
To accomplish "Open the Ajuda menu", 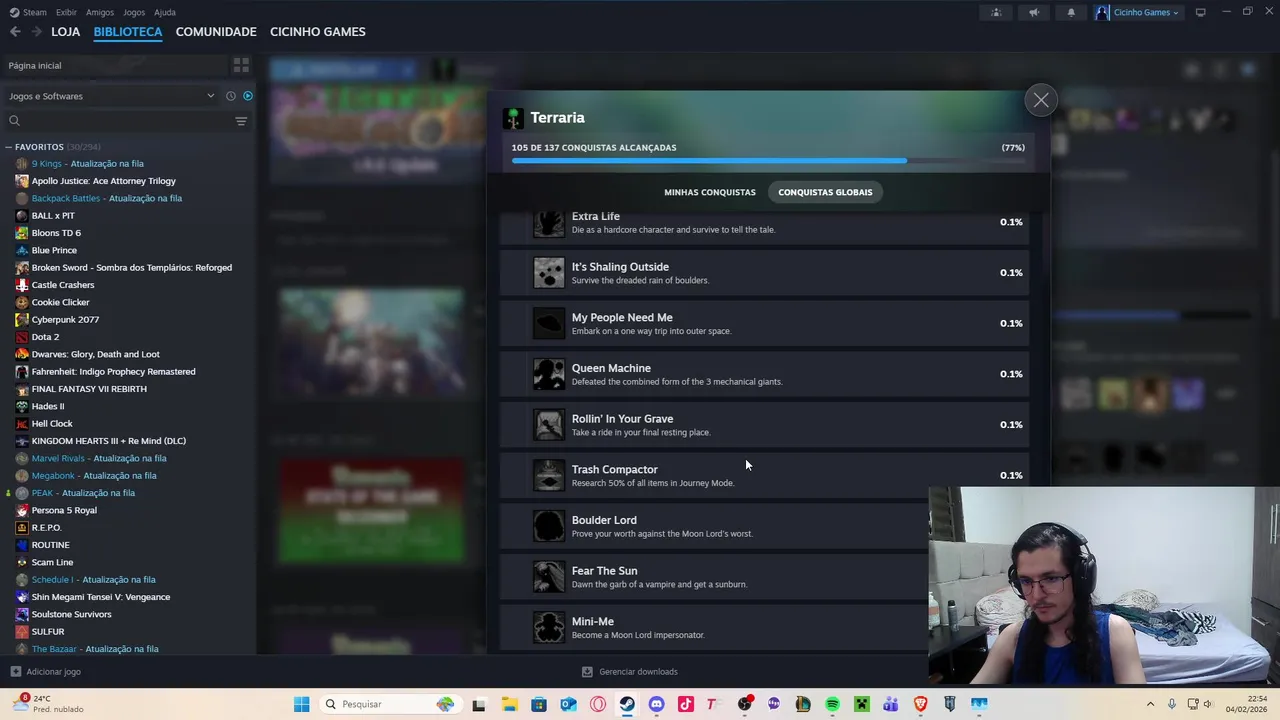I will point(165,12).
